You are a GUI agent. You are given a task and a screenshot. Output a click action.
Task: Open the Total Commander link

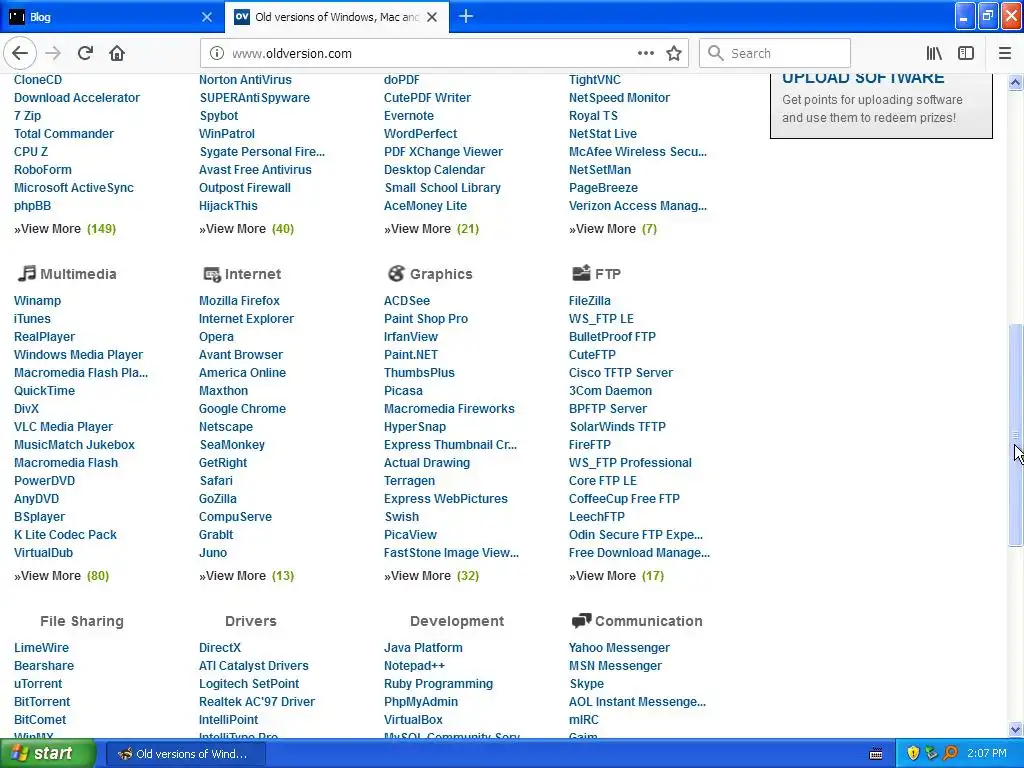[64, 133]
